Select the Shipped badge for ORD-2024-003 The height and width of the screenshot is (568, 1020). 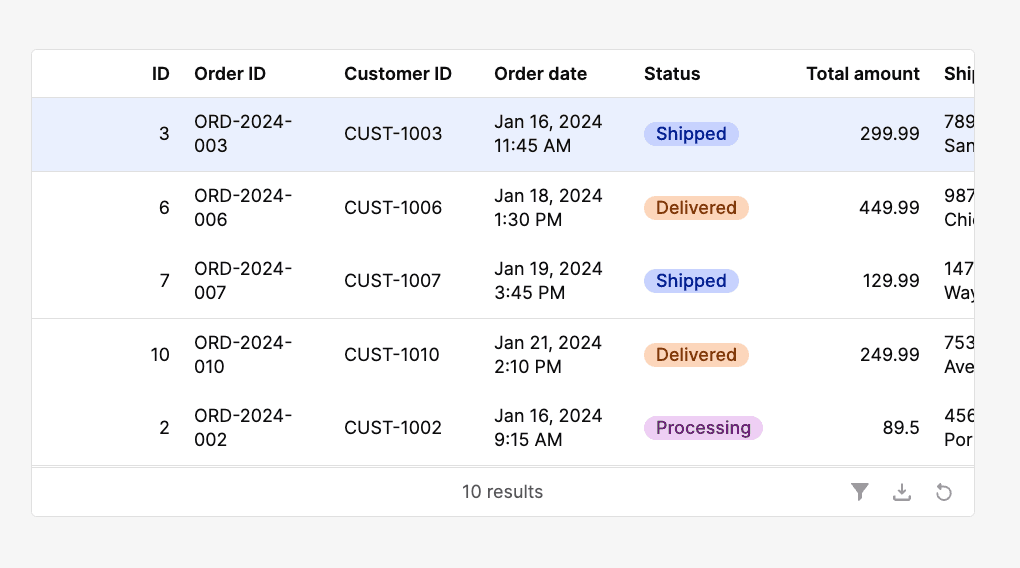pyautogui.click(x=691, y=134)
